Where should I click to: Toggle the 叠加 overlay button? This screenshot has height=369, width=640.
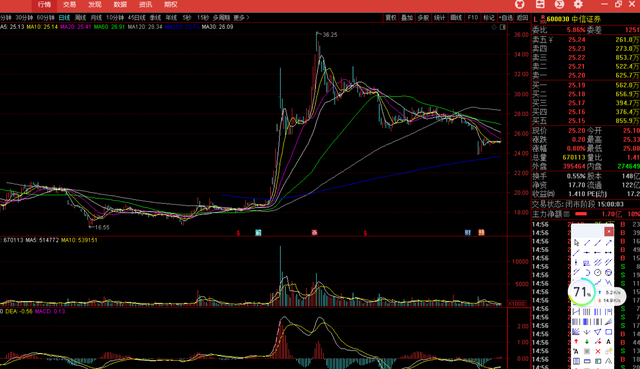[407, 18]
